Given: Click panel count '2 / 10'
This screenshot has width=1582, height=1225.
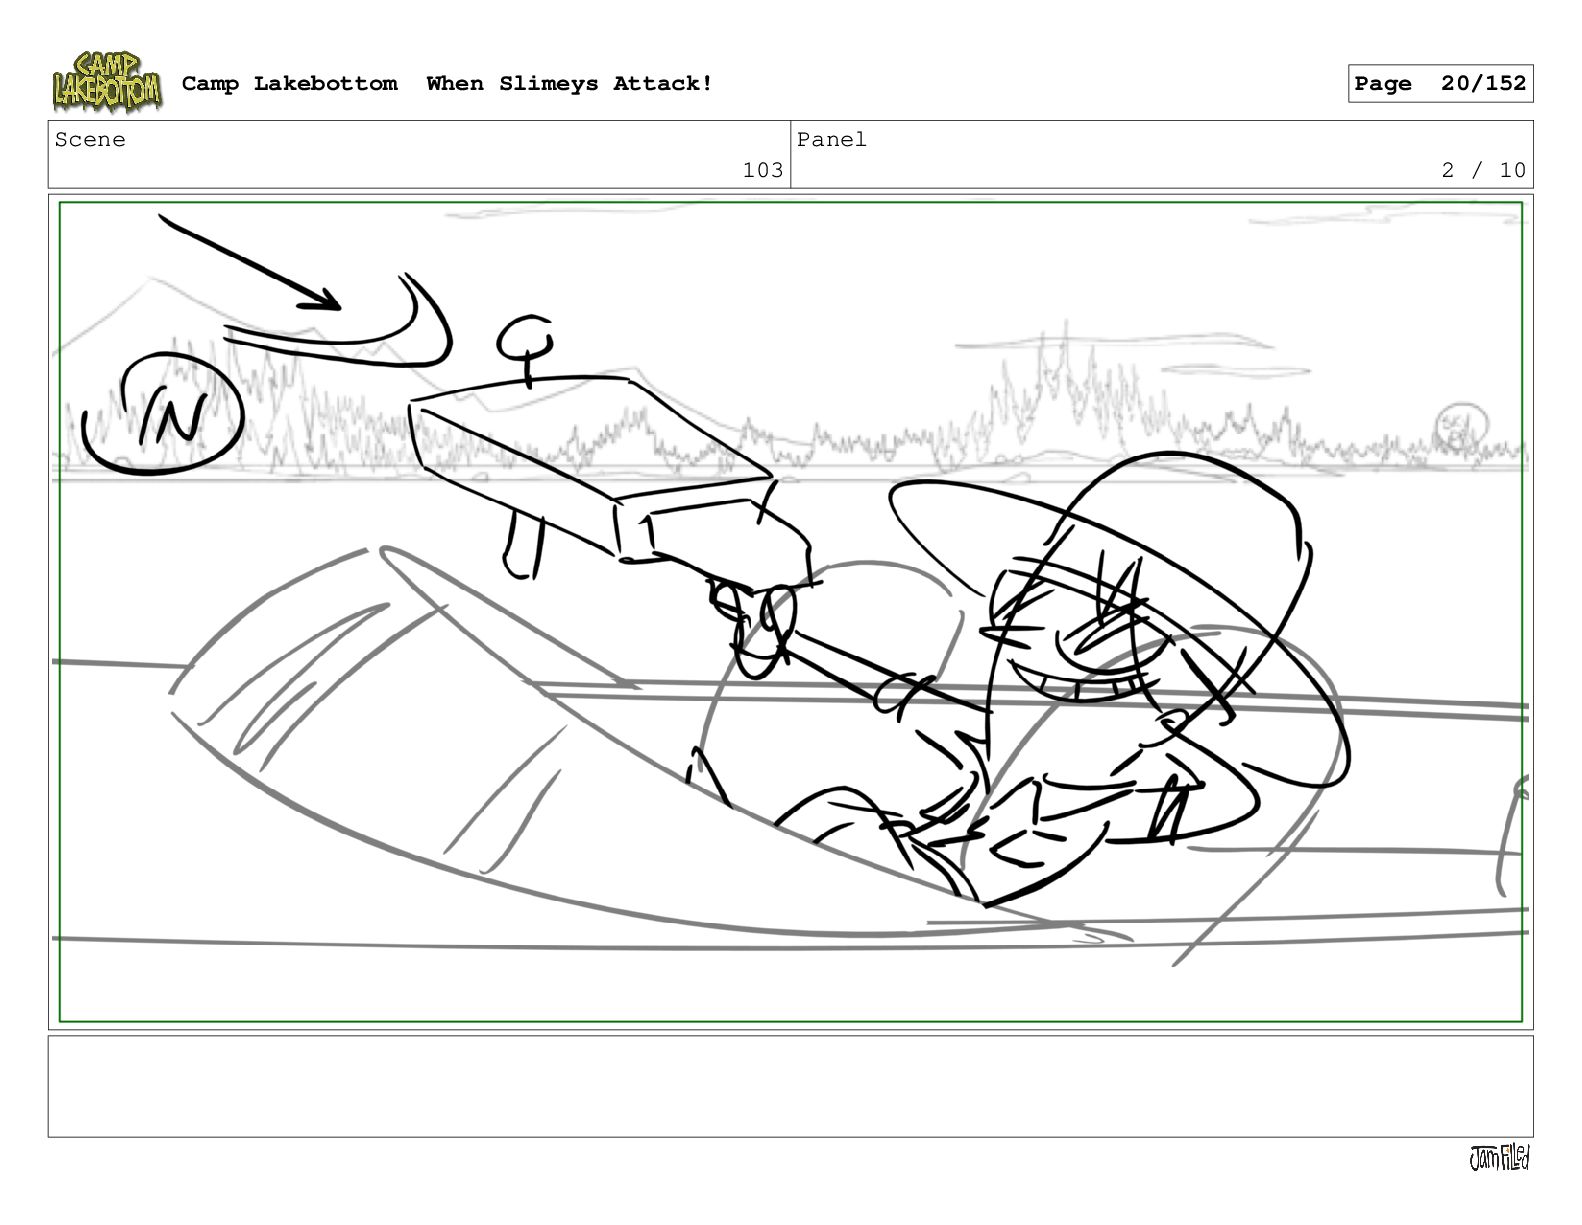Looking at the screenshot, I should (1484, 170).
